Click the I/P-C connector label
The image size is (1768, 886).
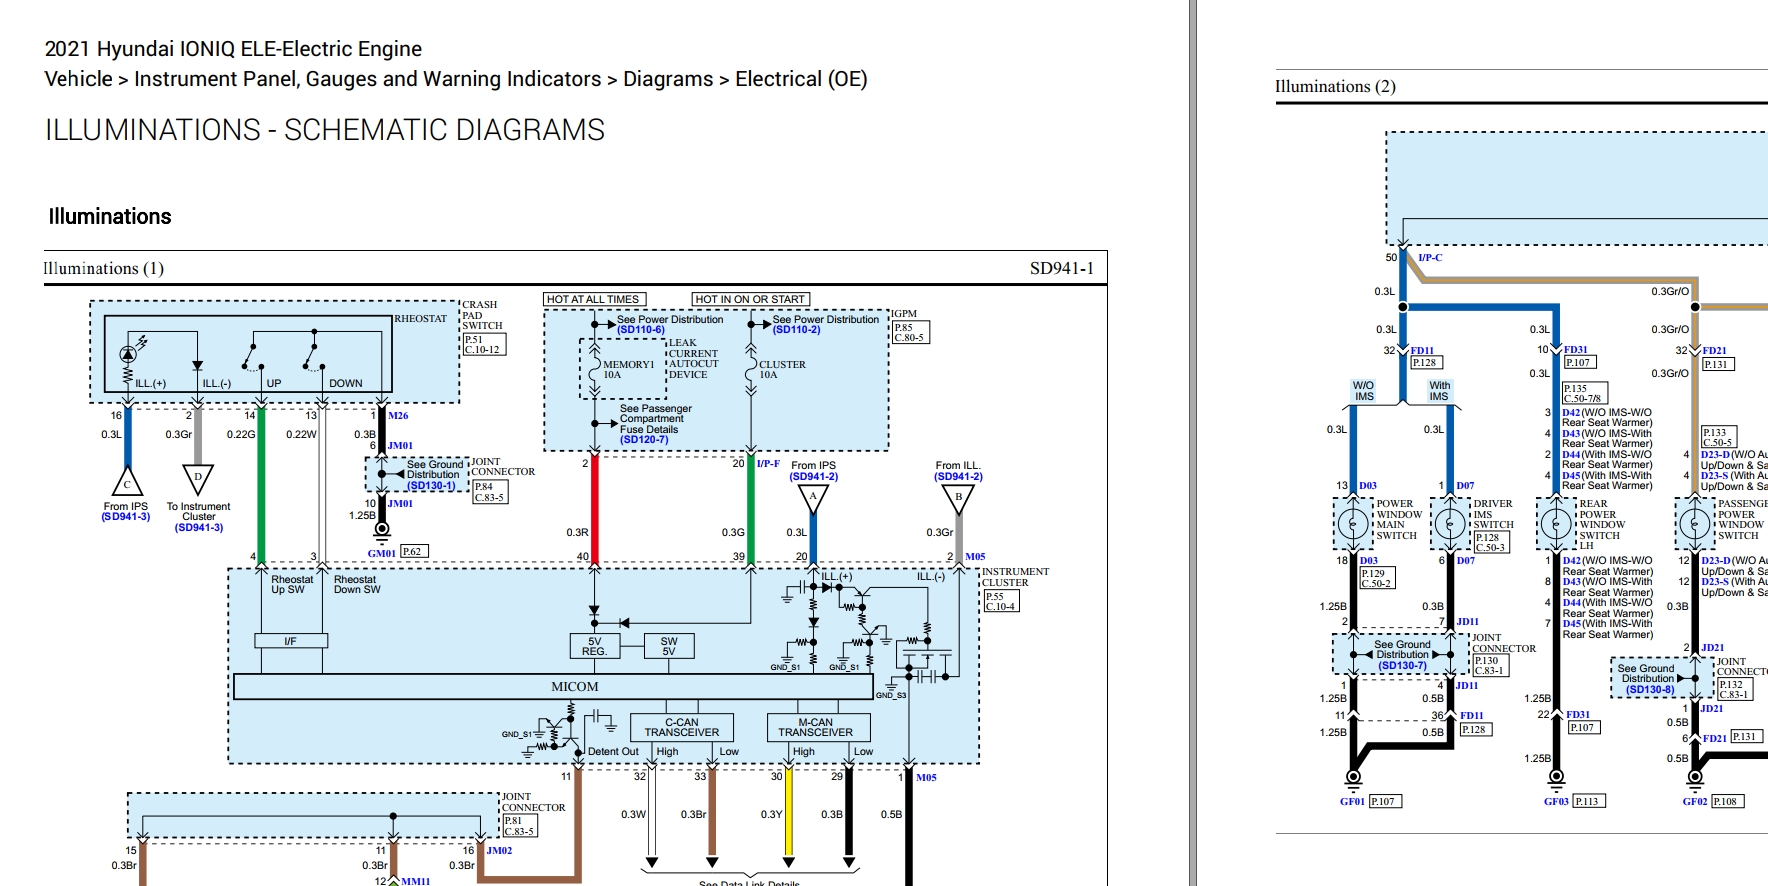[1430, 257]
